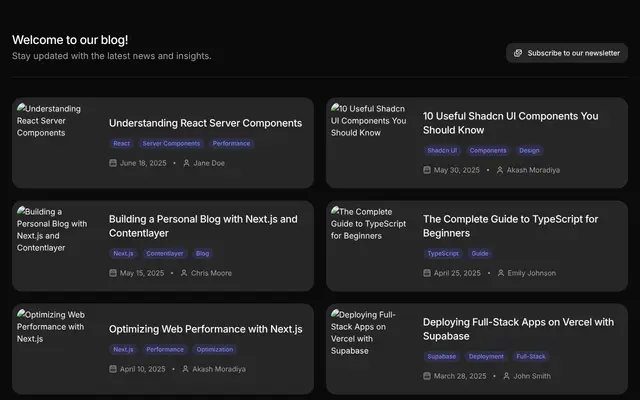This screenshot has width=640, height=400.
Task: Select Performance tag on Optimizing Web Performance card
Action: point(165,349)
